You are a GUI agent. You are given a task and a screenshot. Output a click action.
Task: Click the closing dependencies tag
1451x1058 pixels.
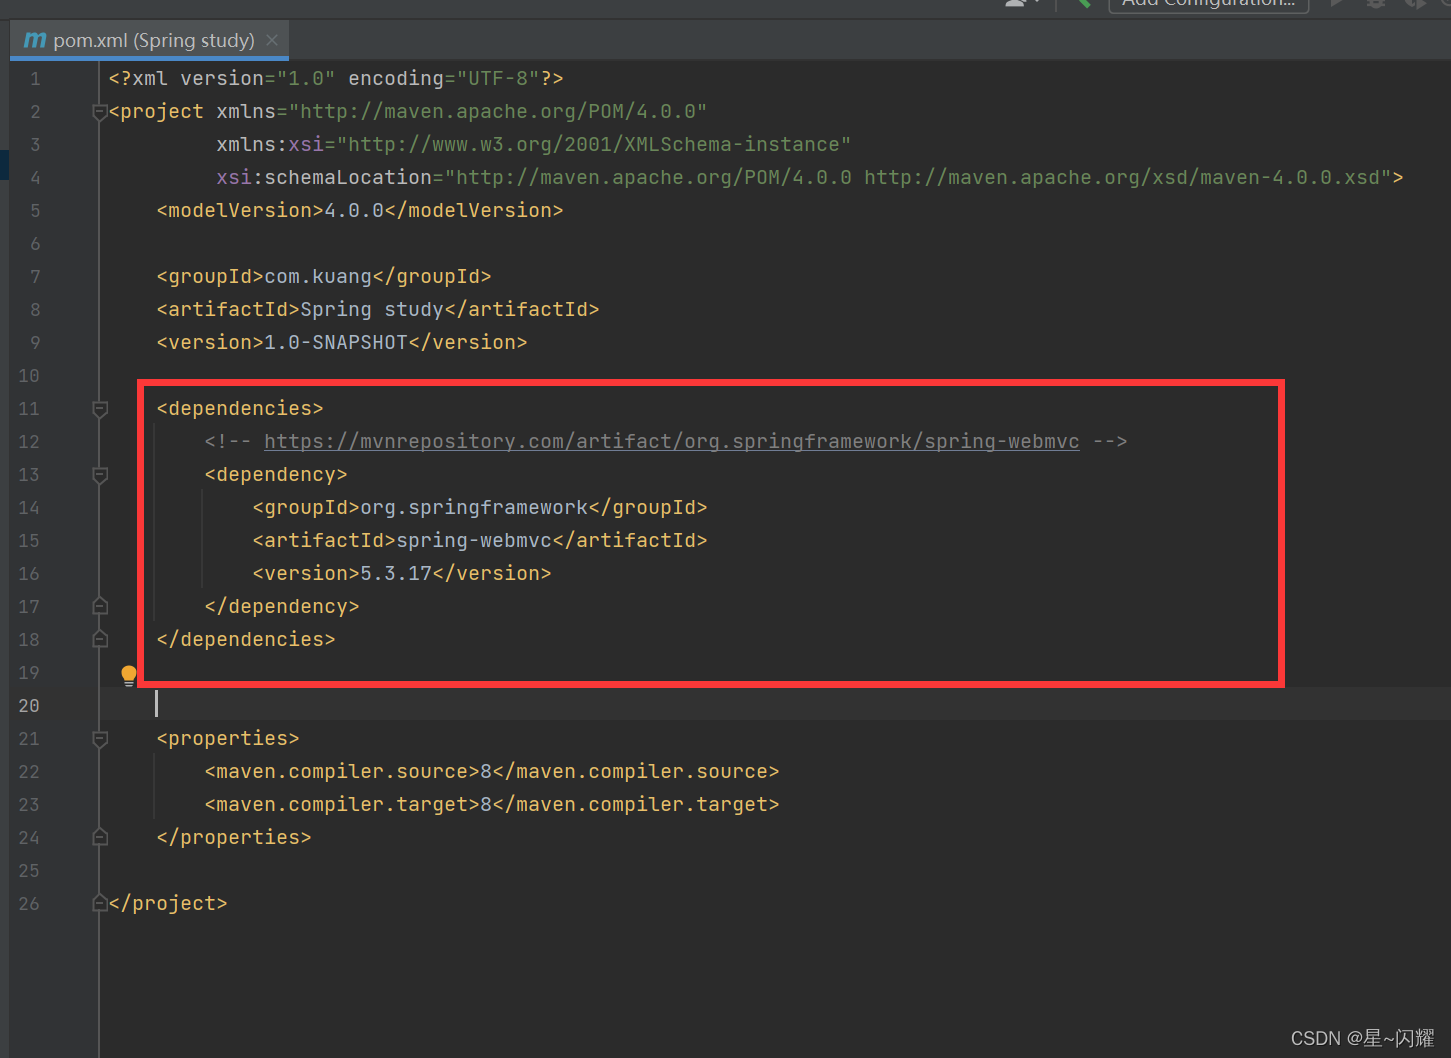click(x=246, y=639)
